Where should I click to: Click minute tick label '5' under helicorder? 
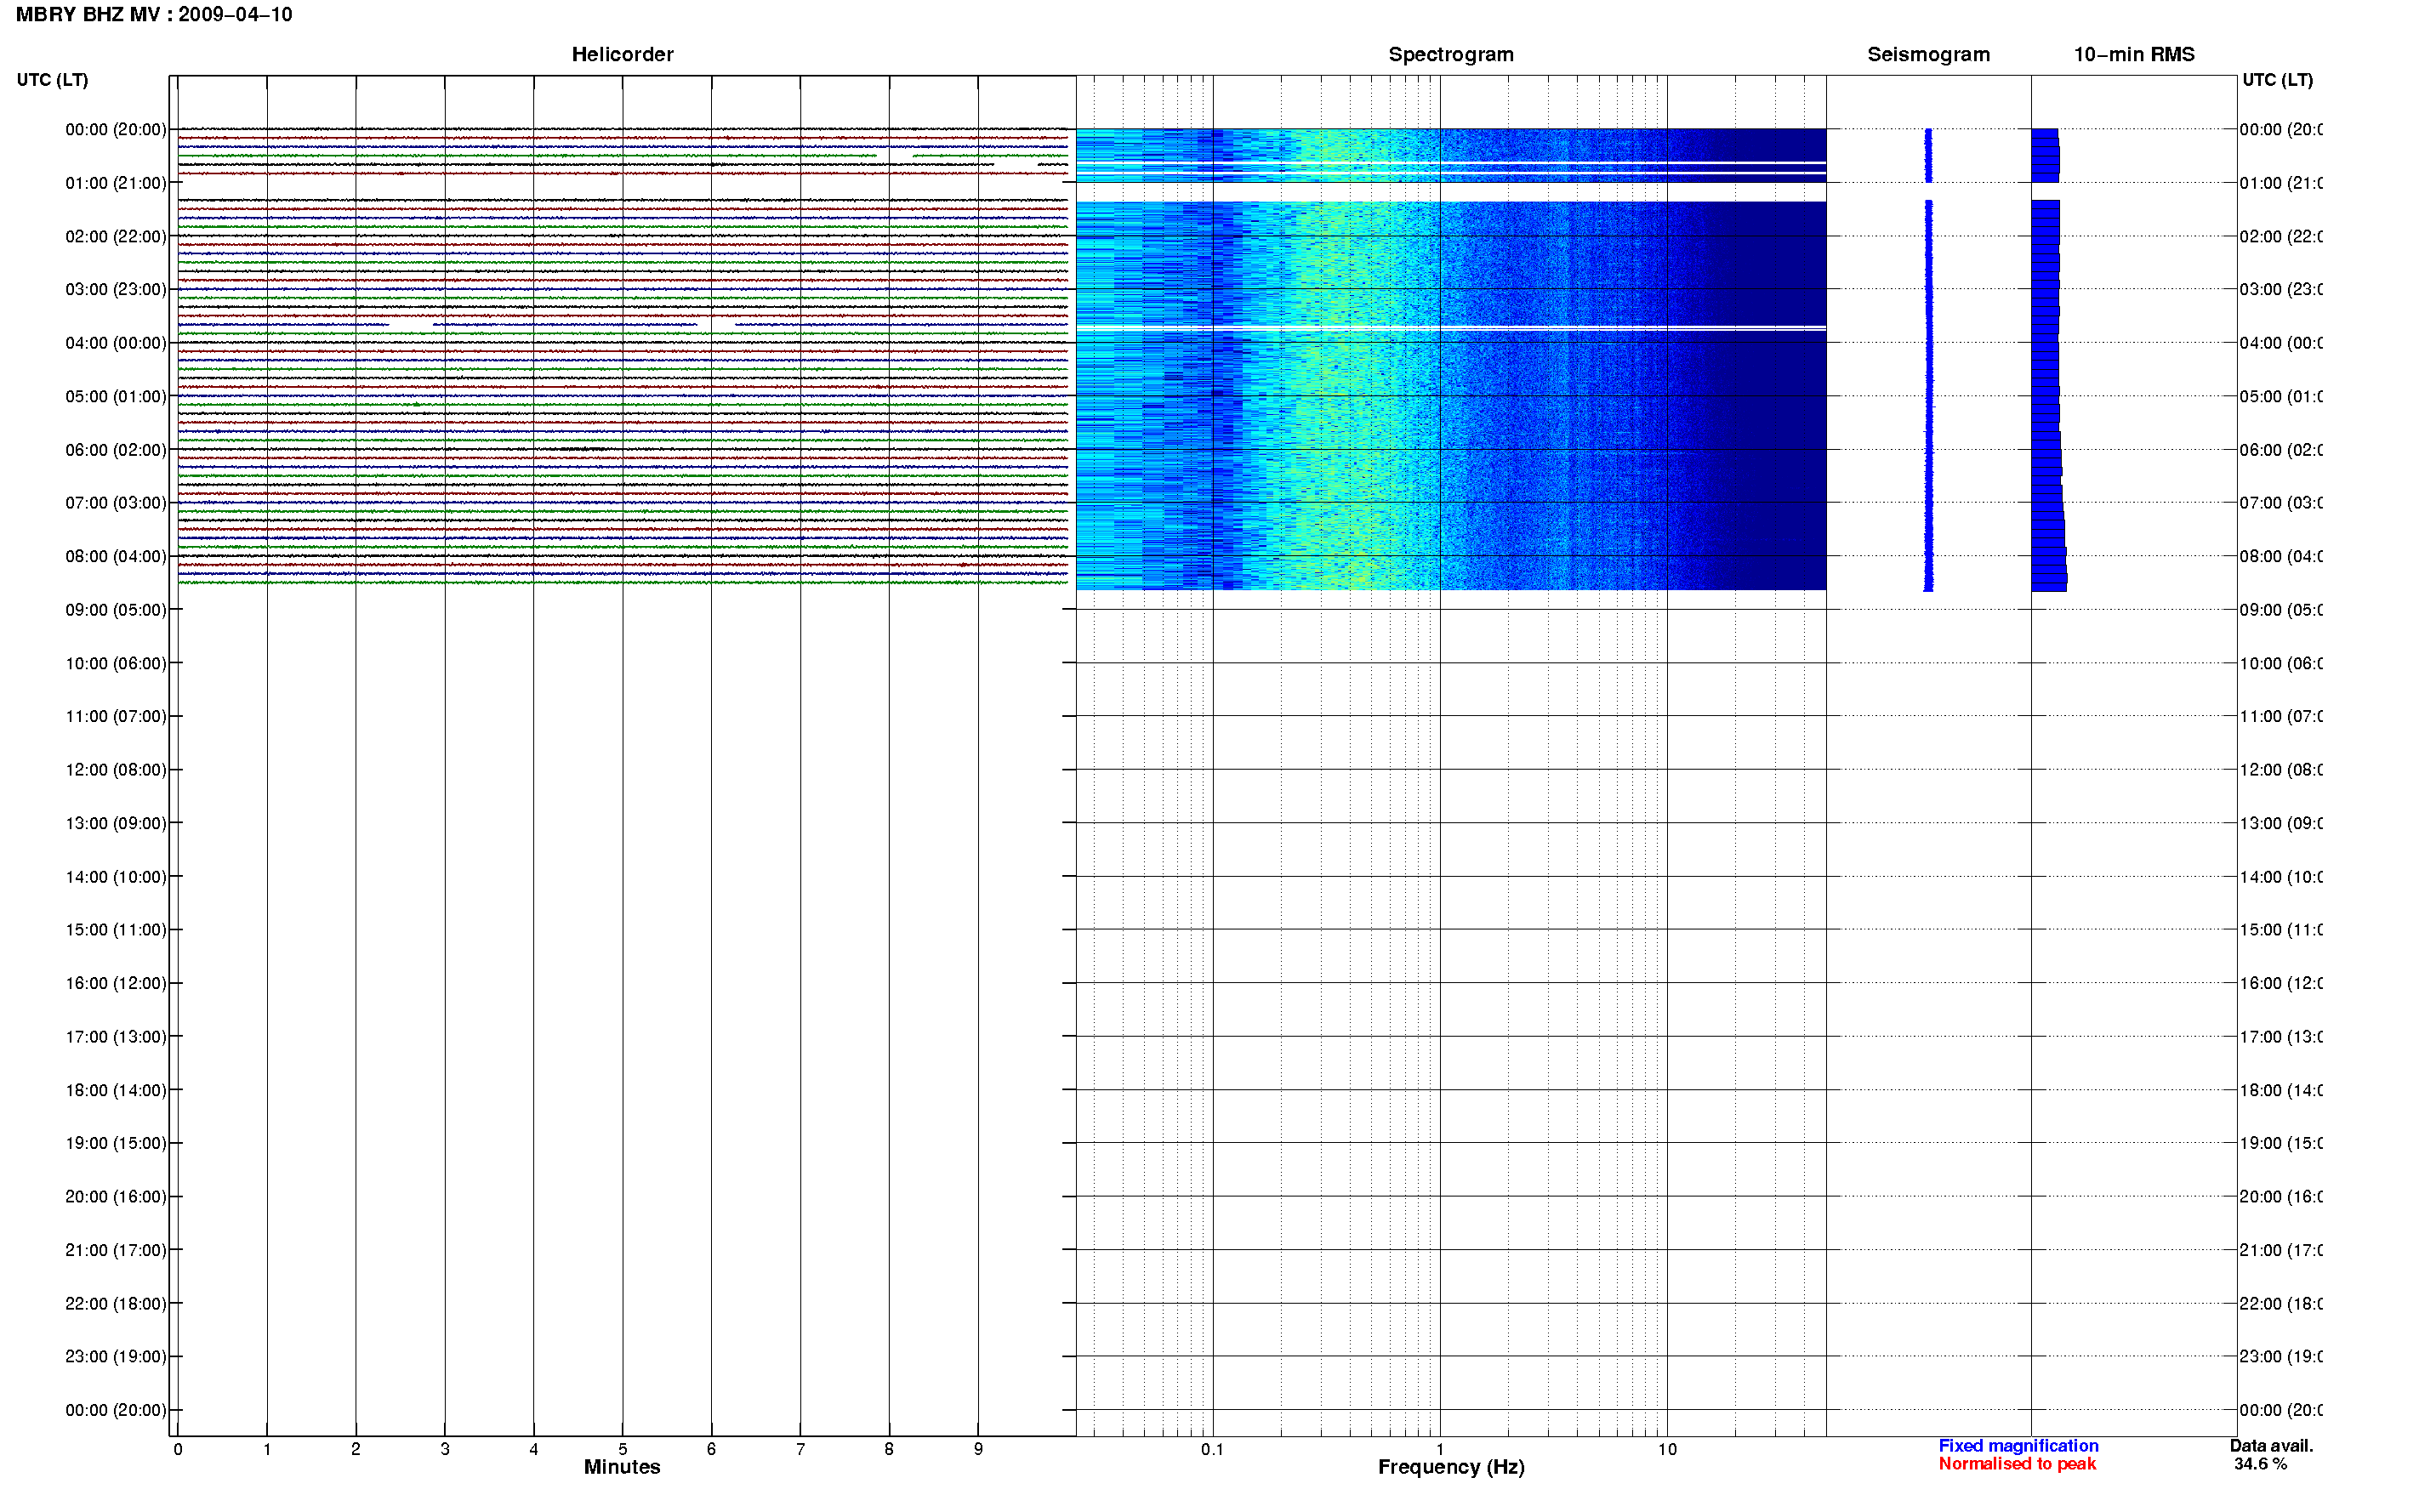pos(622,1449)
